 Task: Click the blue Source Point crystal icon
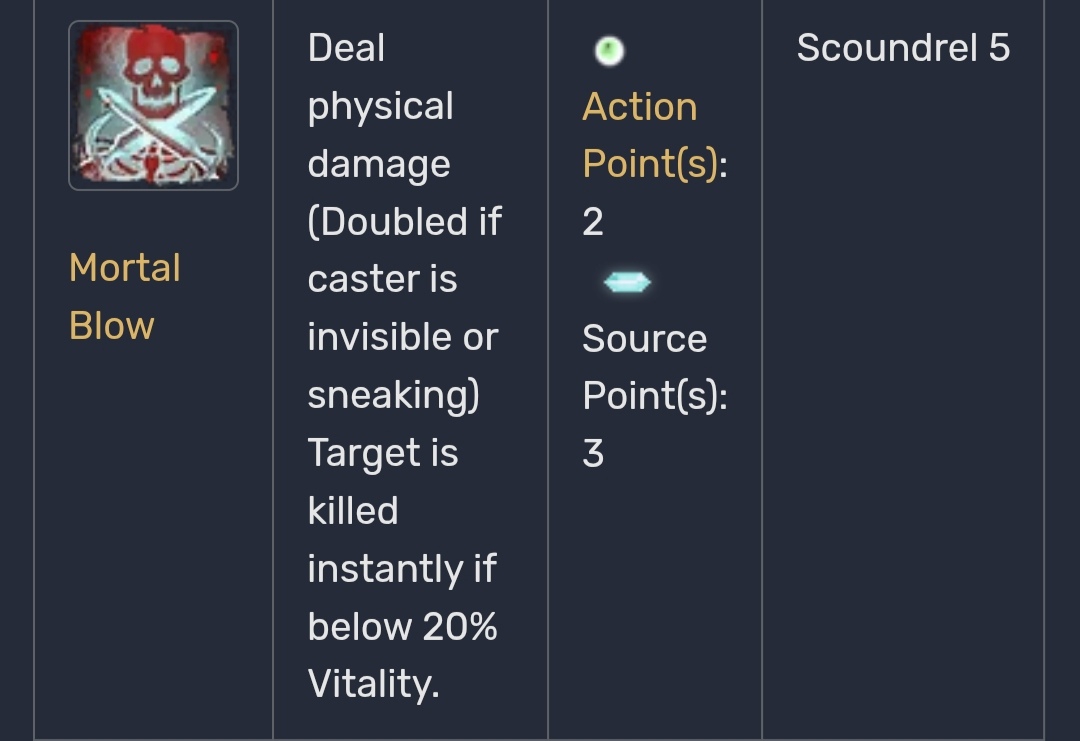click(627, 282)
